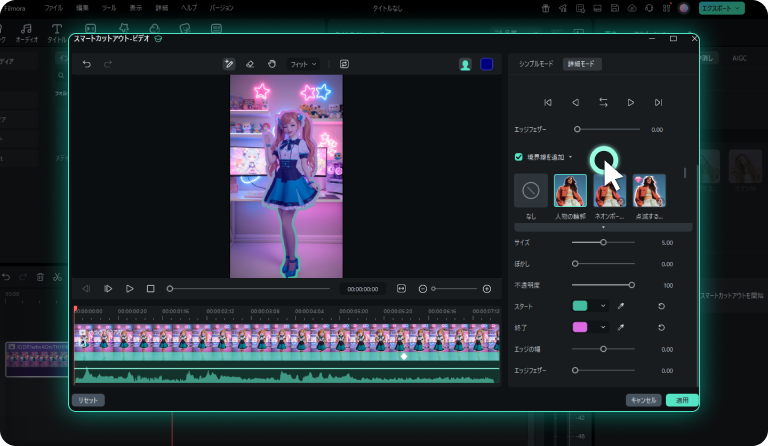Click the zoom-in plus icon on timeline
768x446 pixels.
click(x=487, y=288)
